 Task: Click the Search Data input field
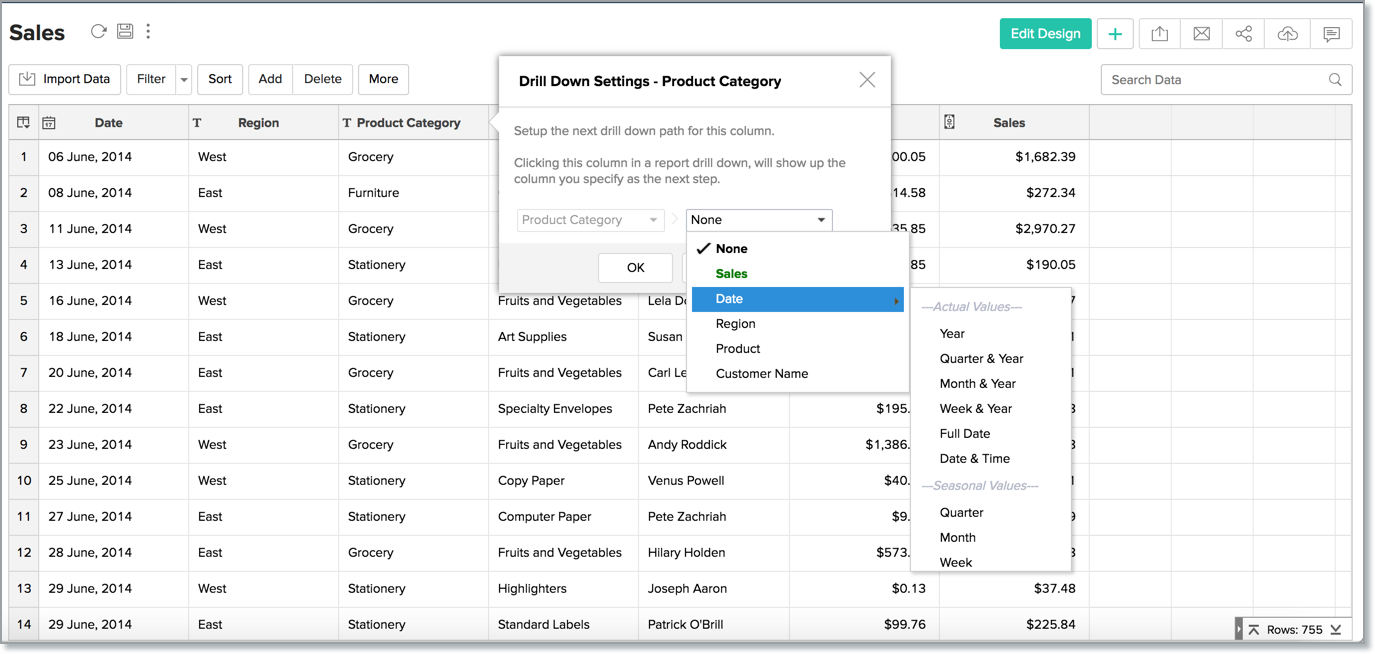point(1215,80)
